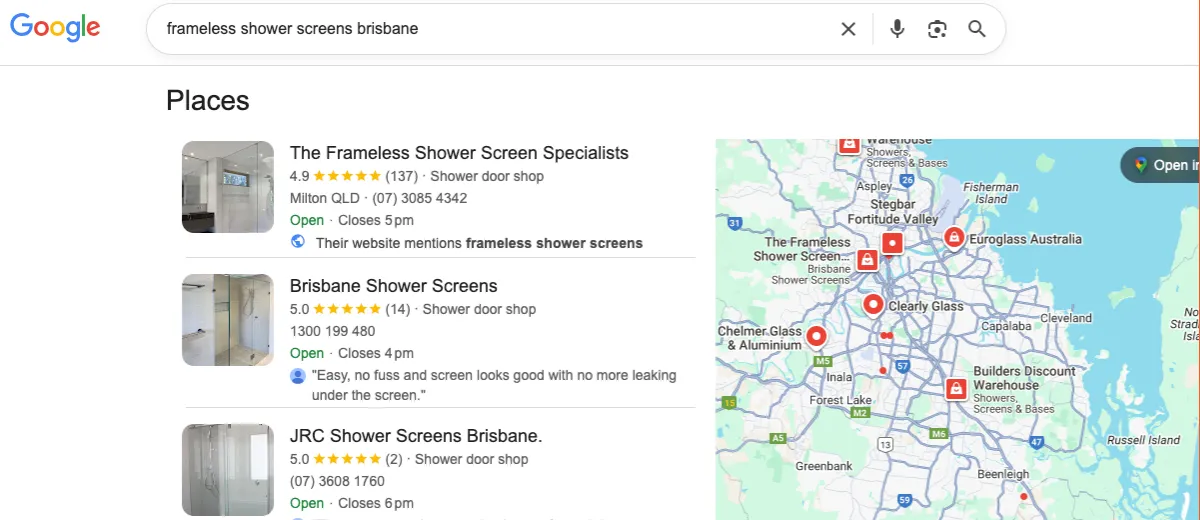Open Brisbane Shower Screens photo thumbnail
Image resolution: width=1200 pixels, height=520 pixels.
click(228, 320)
